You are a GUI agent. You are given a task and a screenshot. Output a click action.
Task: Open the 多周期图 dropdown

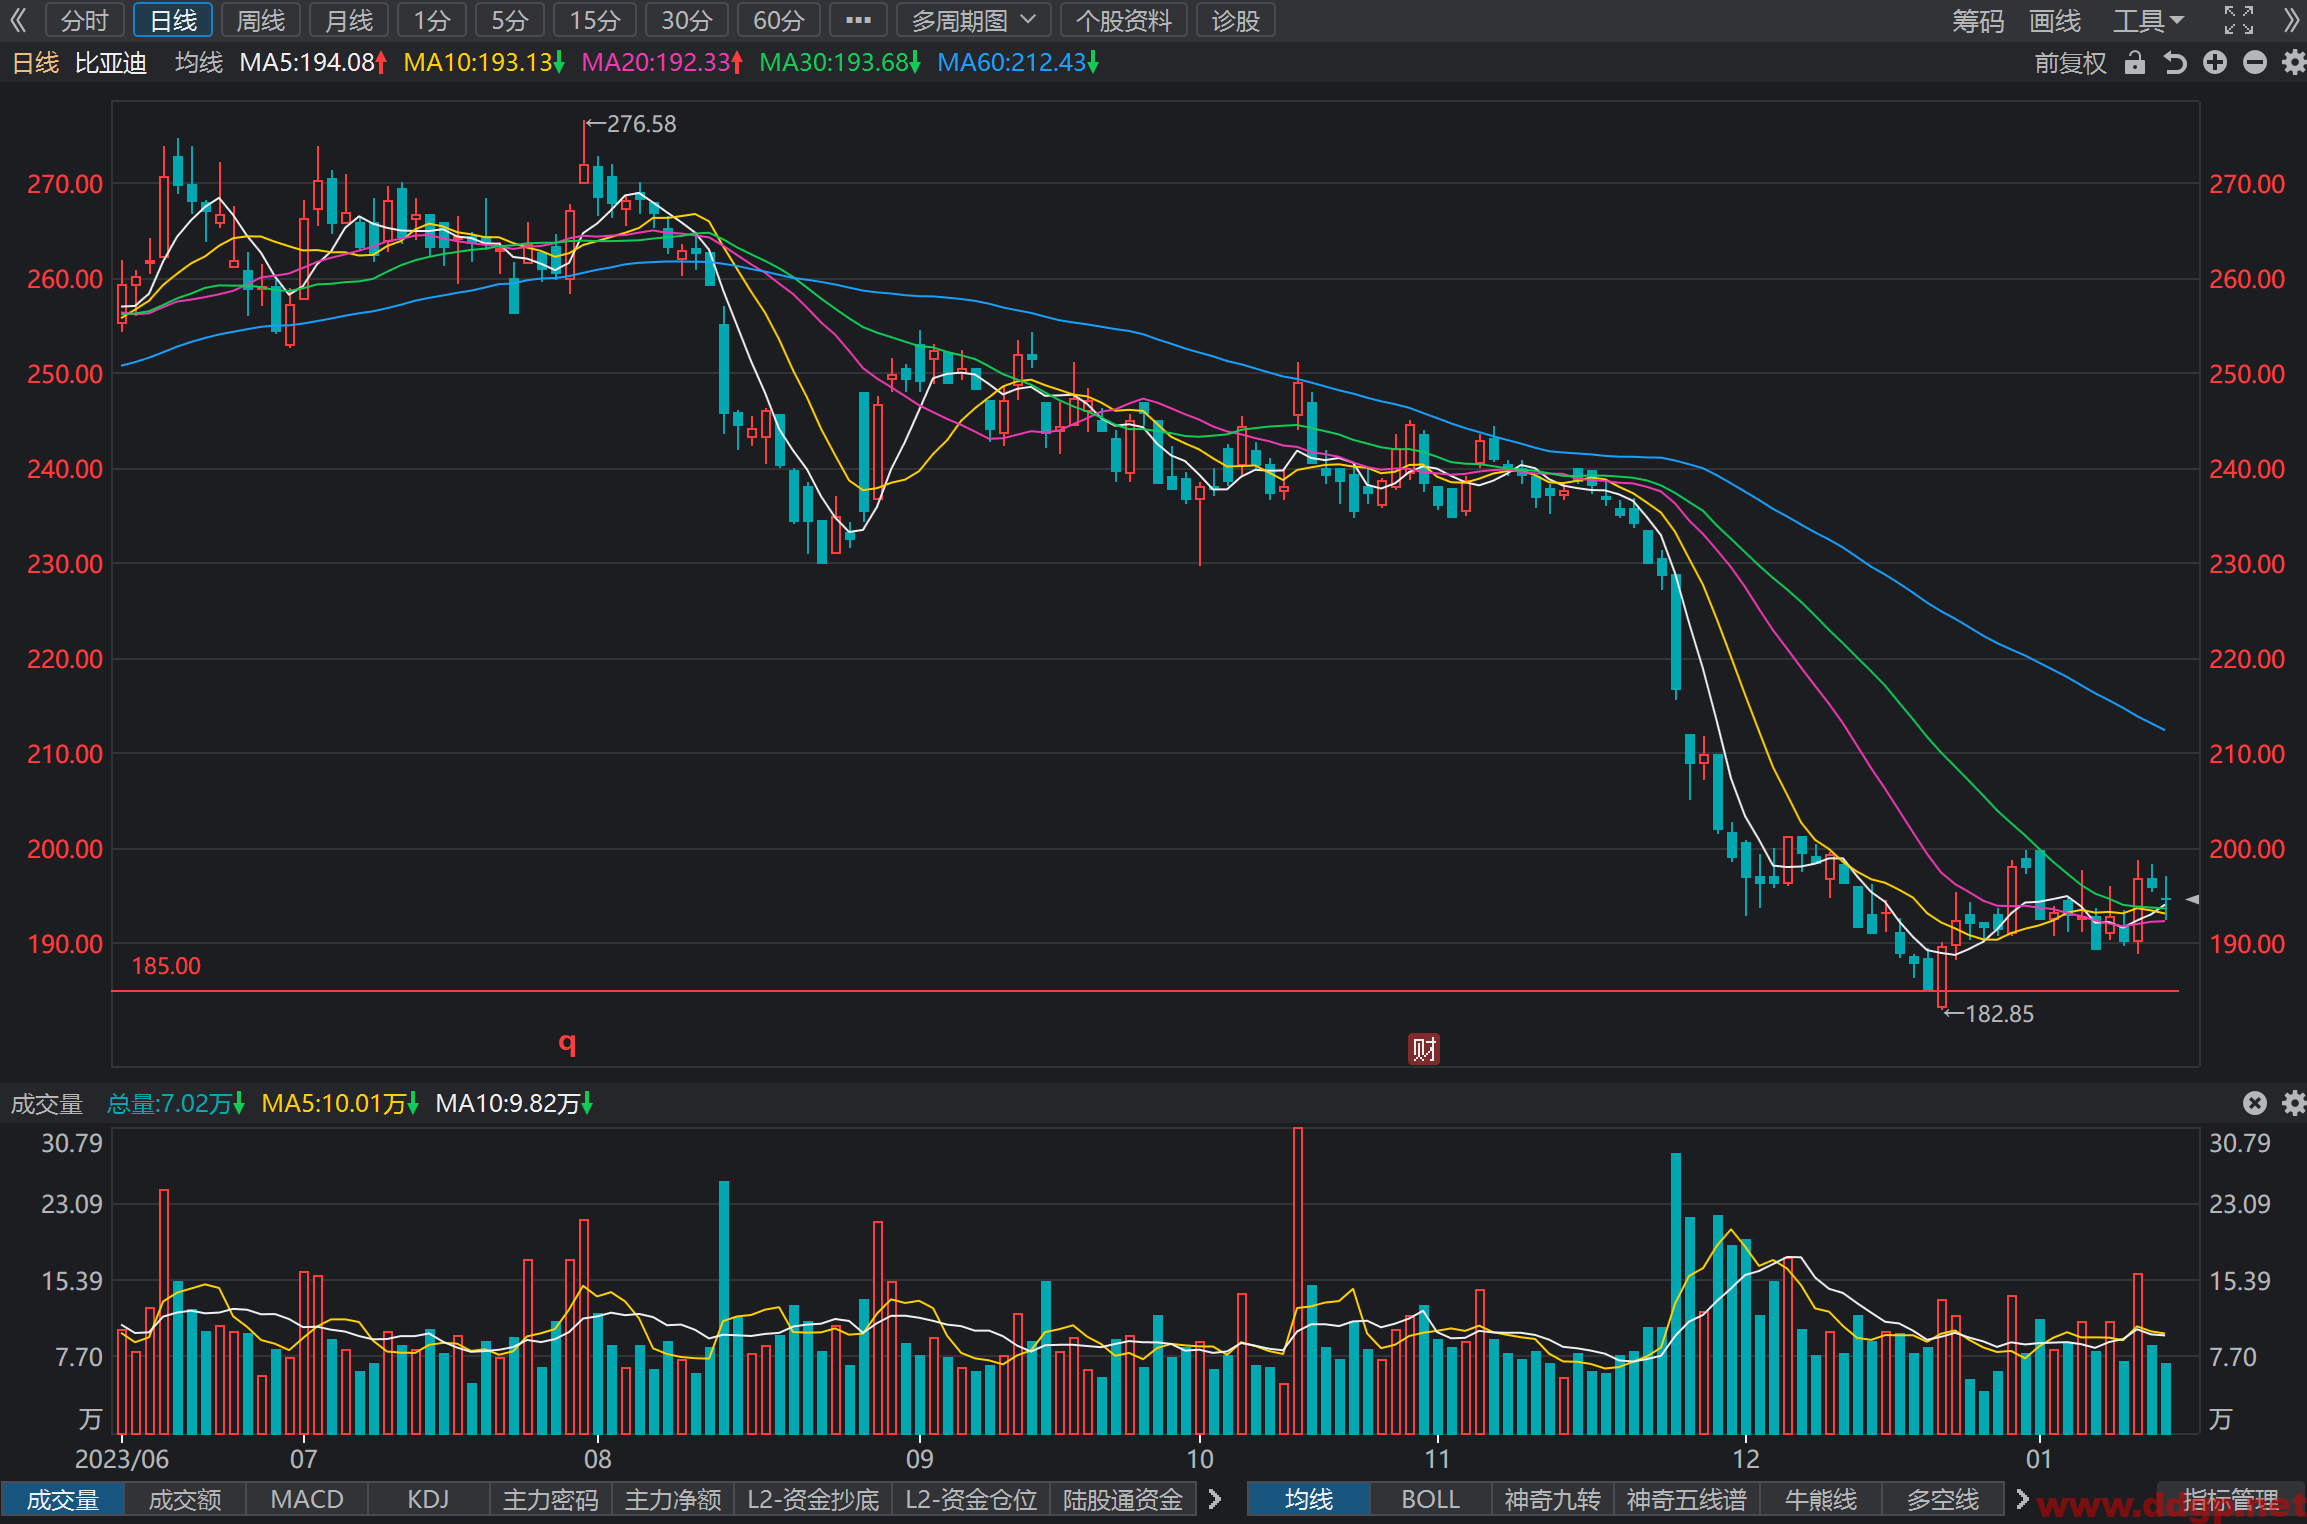click(974, 20)
